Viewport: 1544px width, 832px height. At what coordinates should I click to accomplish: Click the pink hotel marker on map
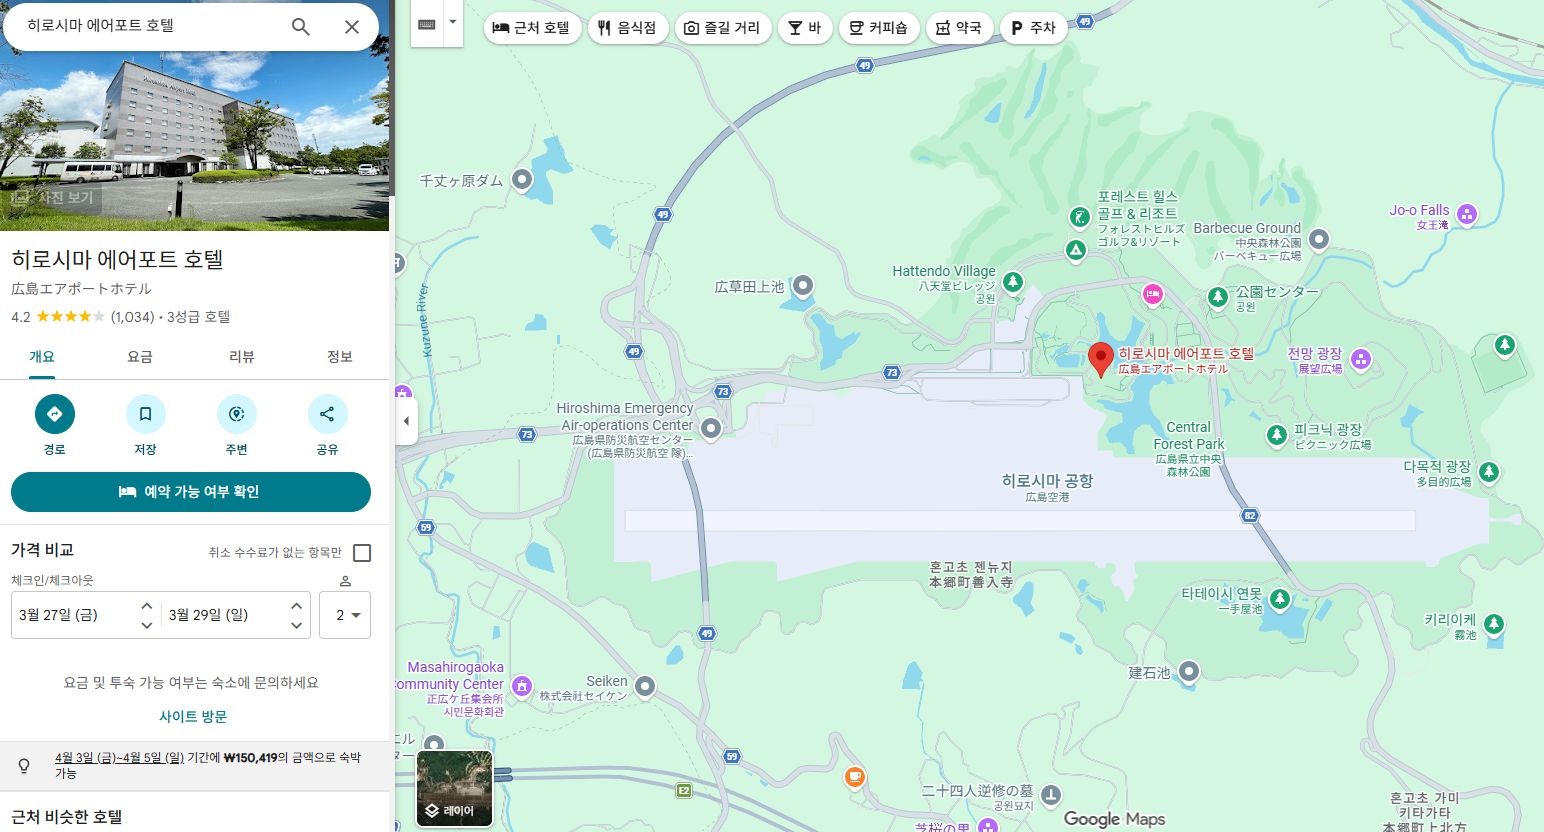1153,294
